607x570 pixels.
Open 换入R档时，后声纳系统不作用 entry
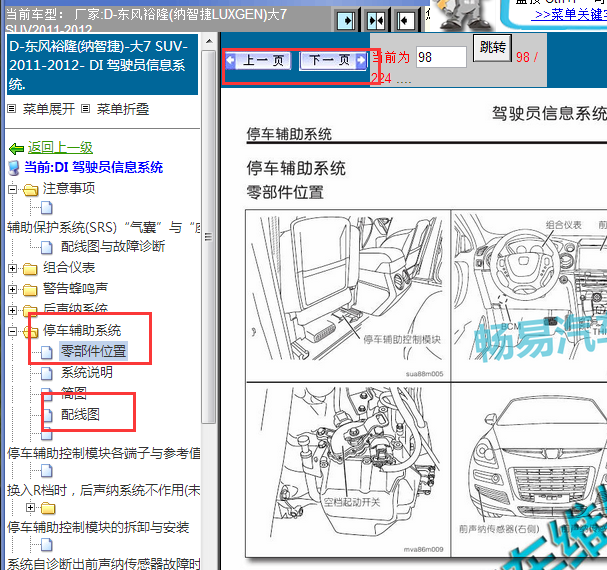click(104, 490)
